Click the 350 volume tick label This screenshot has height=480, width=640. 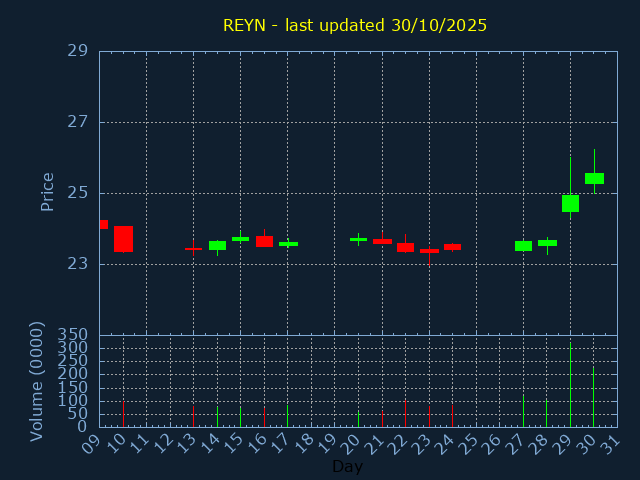73,335
